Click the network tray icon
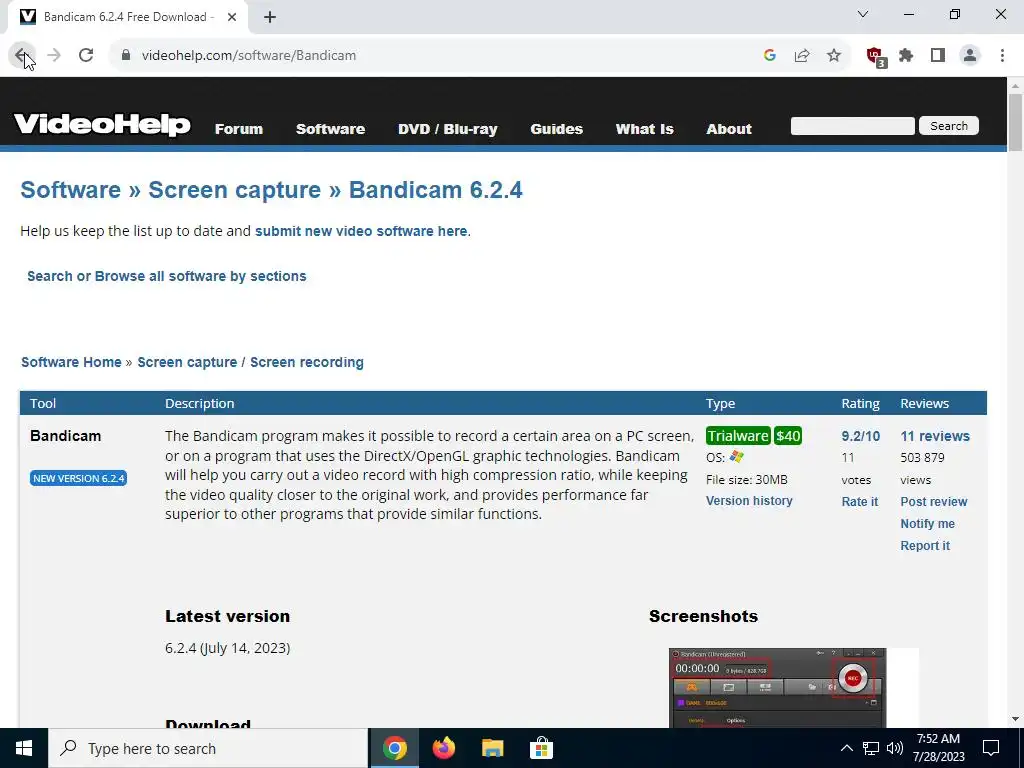The width and height of the screenshot is (1024, 768). (871, 748)
